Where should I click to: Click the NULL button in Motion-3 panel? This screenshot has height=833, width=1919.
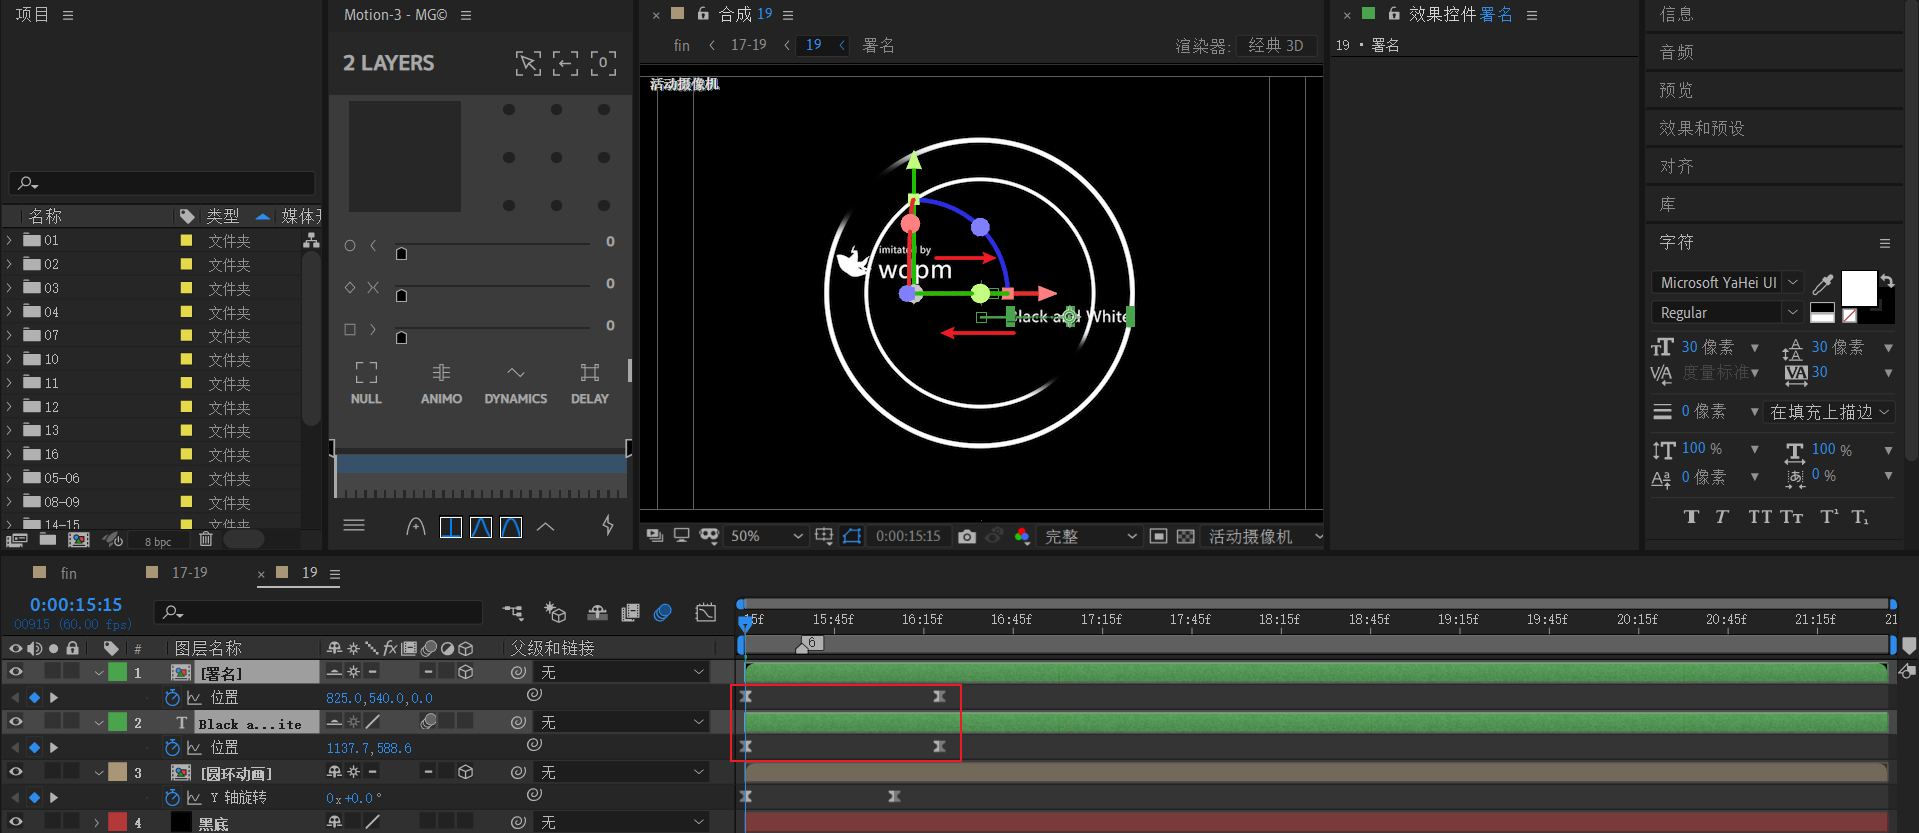click(x=366, y=383)
